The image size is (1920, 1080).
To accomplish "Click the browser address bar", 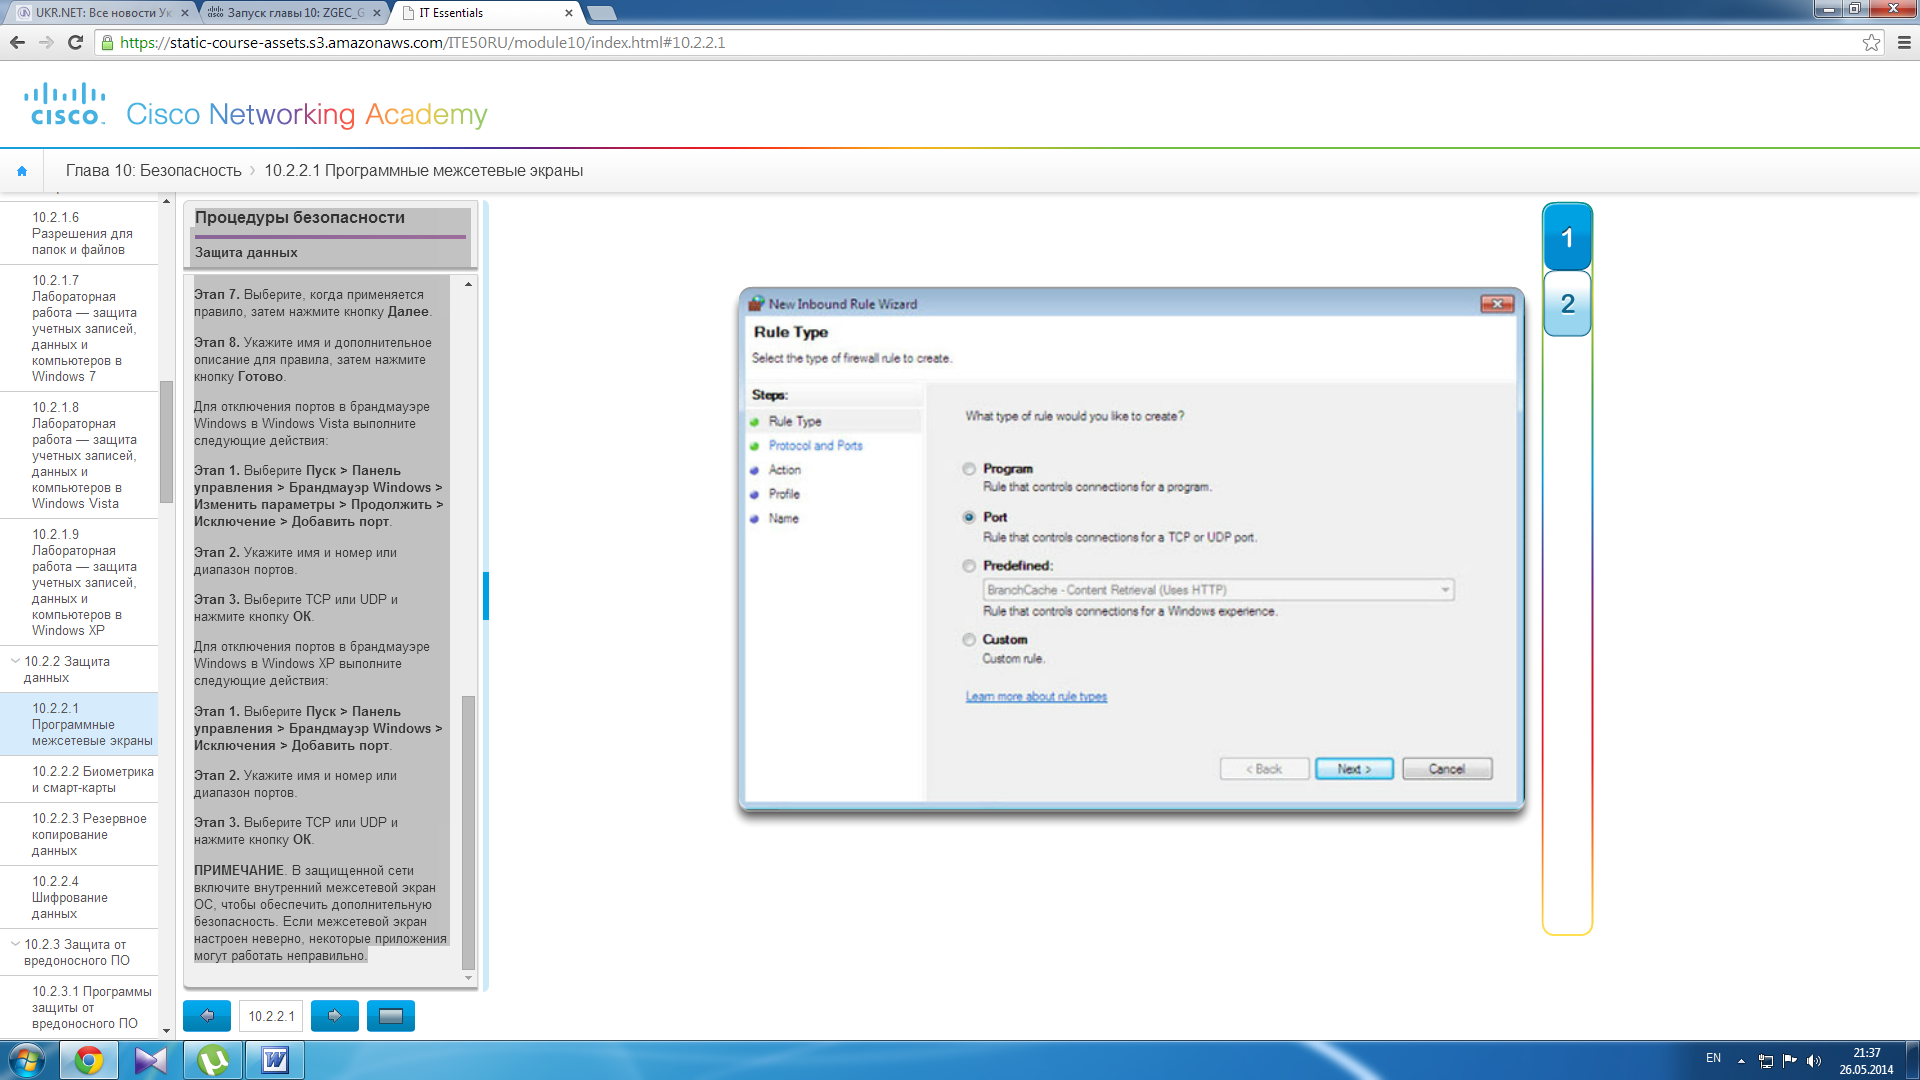I will point(980,42).
